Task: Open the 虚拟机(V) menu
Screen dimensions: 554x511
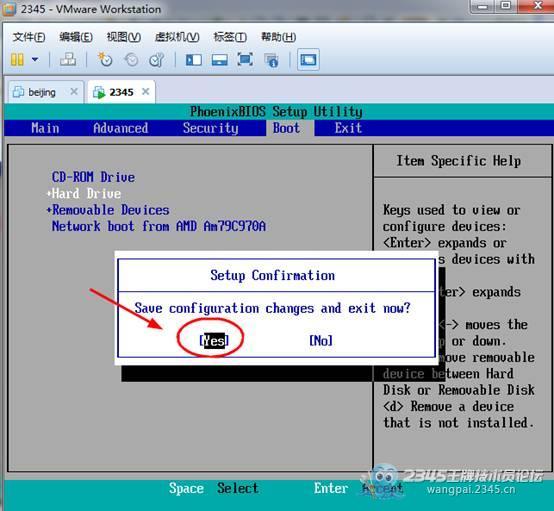Action: coord(177,37)
